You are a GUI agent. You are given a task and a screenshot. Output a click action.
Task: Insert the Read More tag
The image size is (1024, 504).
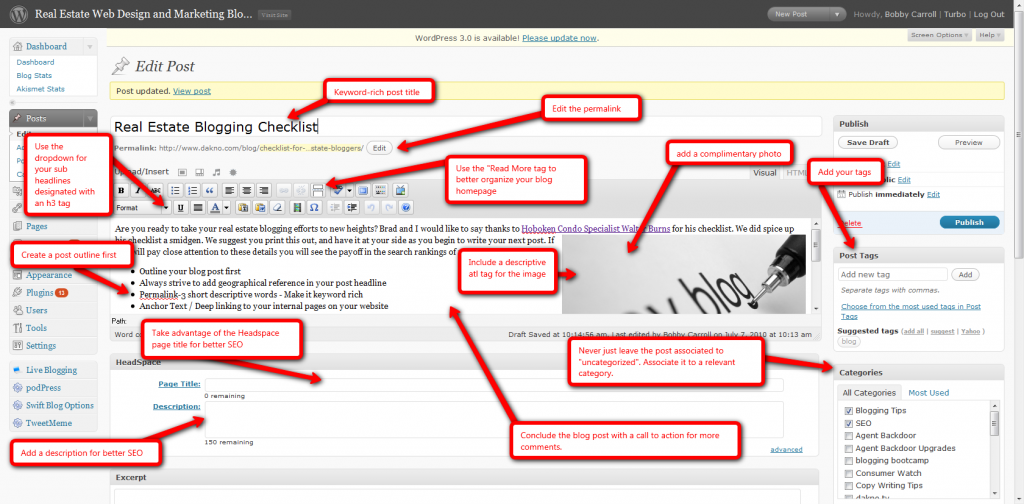click(x=318, y=190)
